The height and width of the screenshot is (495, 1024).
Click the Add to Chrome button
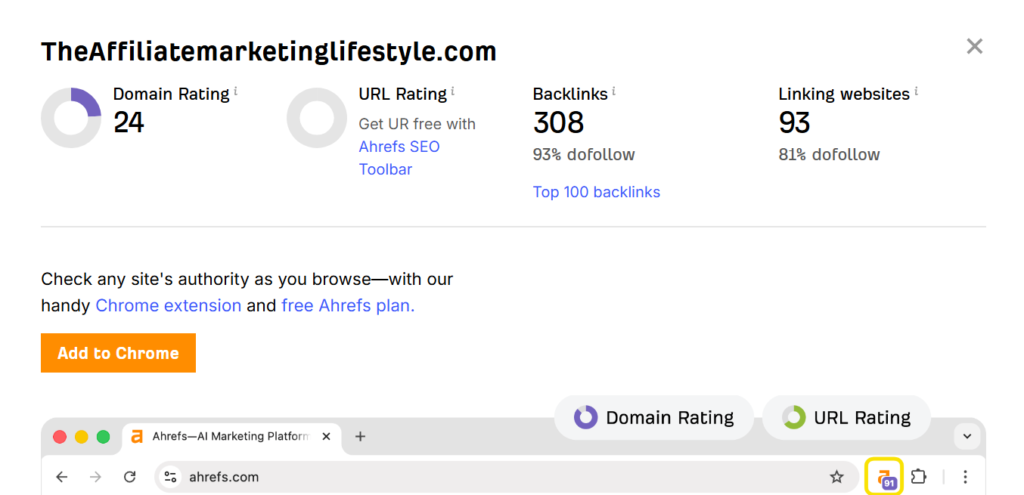click(x=118, y=353)
